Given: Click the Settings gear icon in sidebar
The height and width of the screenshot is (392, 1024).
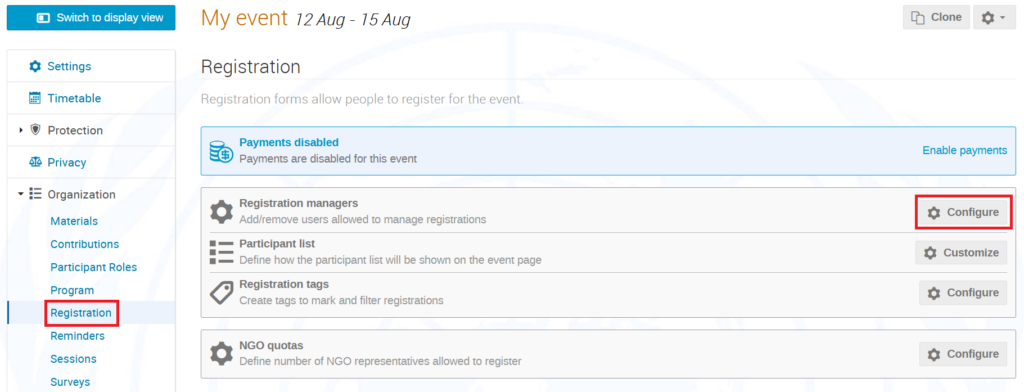Looking at the screenshot, I should point(35,67).
